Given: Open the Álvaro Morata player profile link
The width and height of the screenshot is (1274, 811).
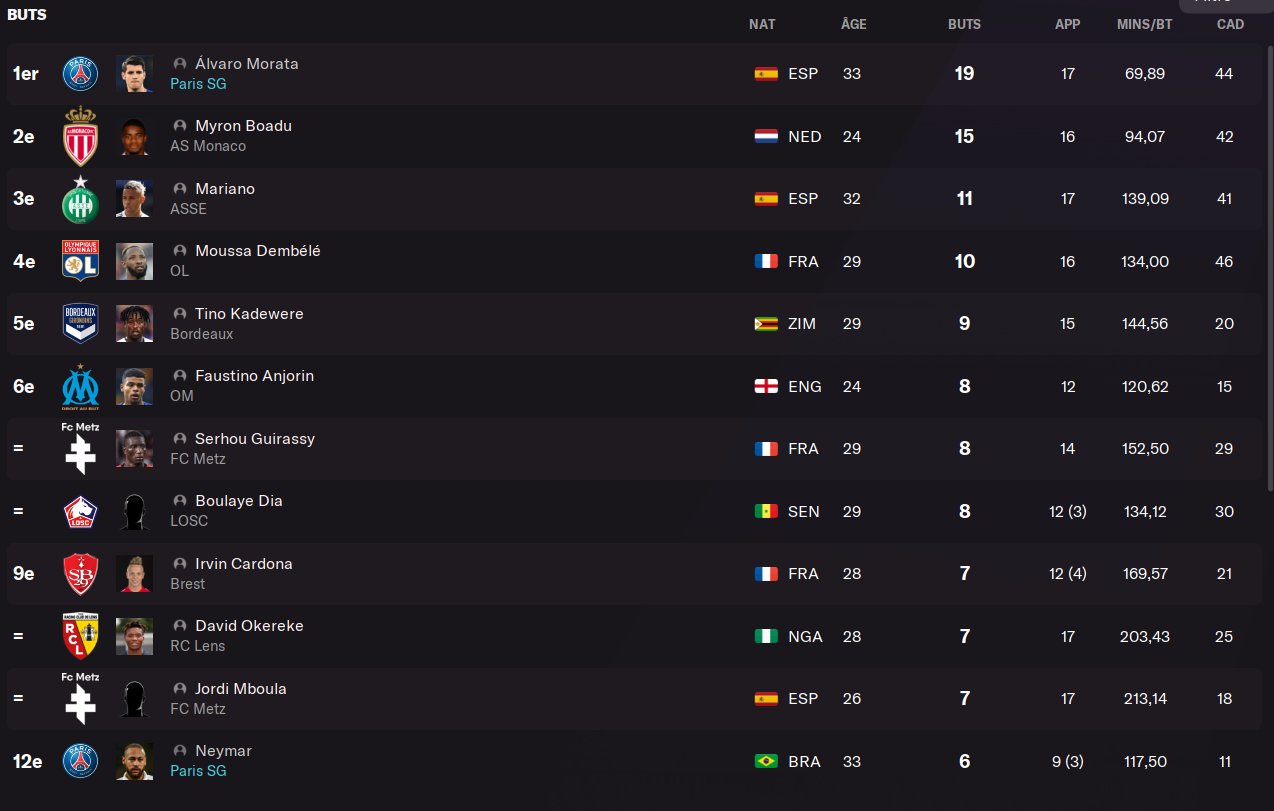Looking at the screenshot, I should (x=247, y=64).
